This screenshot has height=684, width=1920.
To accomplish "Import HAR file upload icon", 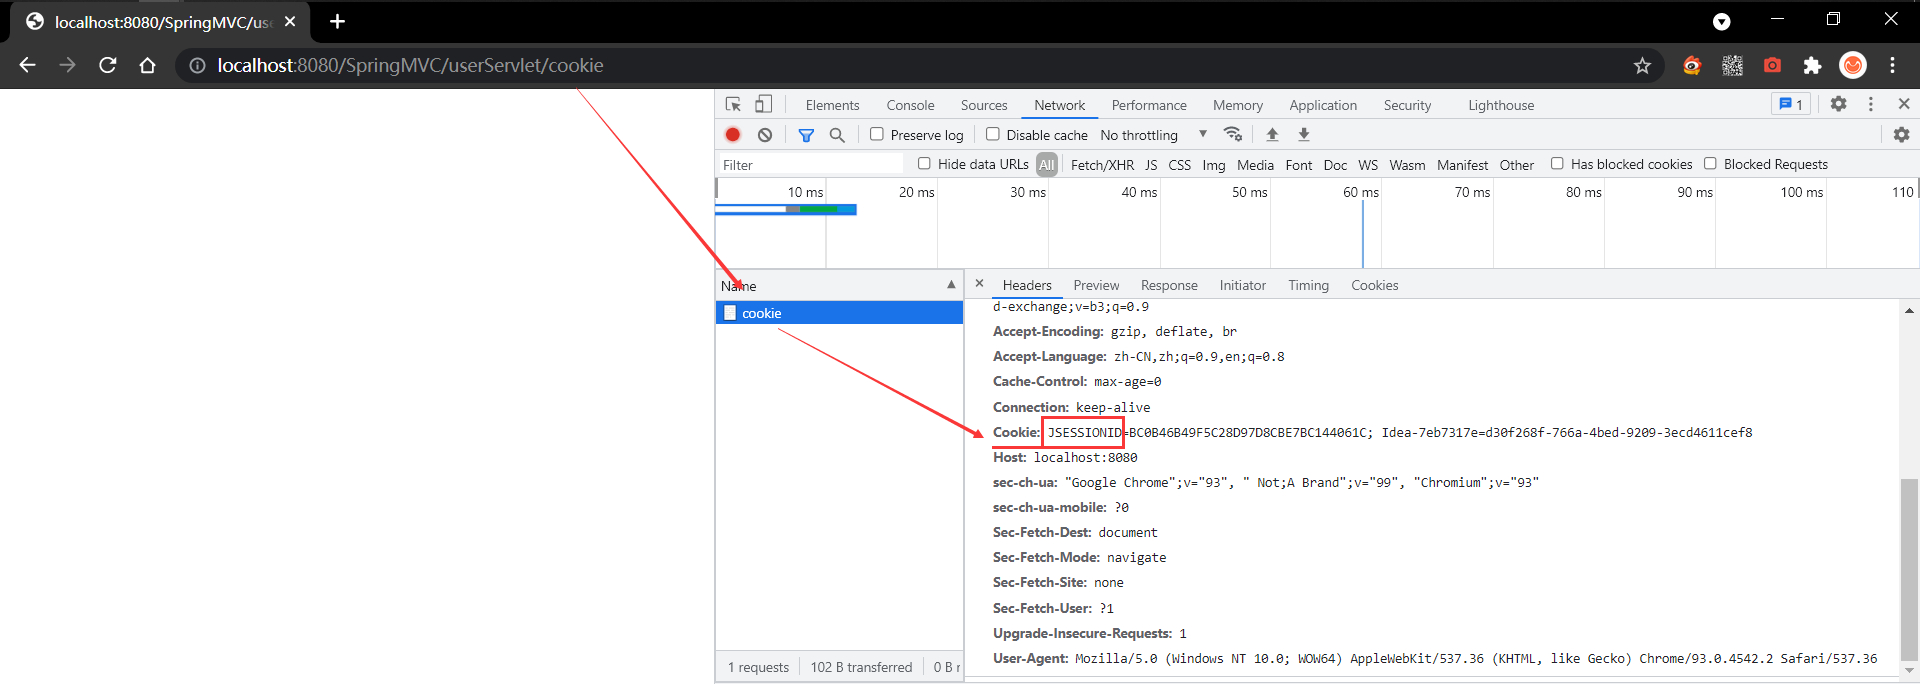I will (1272, 134).
